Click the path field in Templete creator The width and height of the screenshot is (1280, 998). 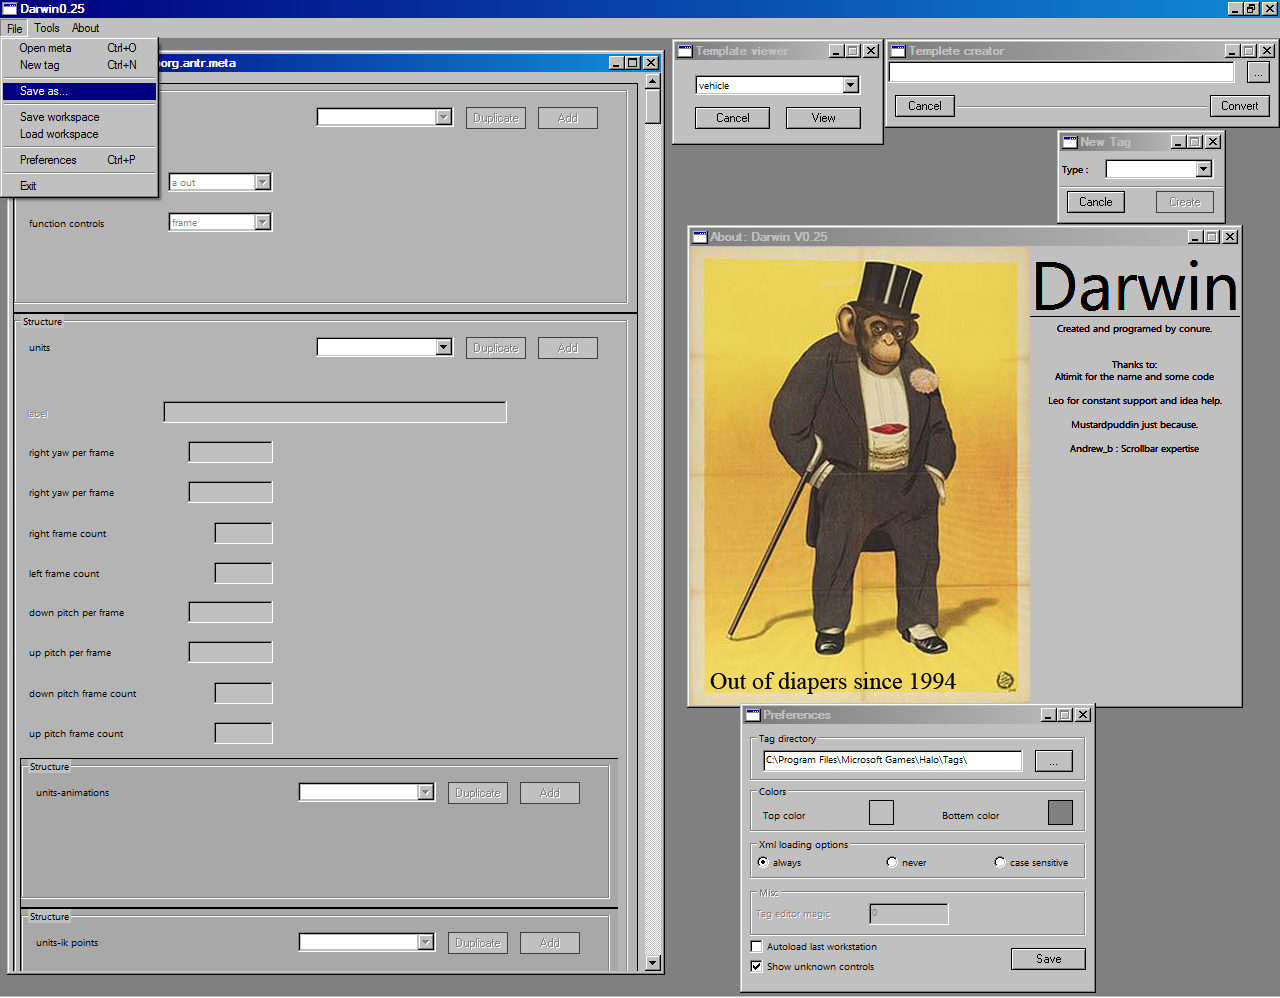[1061, 73]
